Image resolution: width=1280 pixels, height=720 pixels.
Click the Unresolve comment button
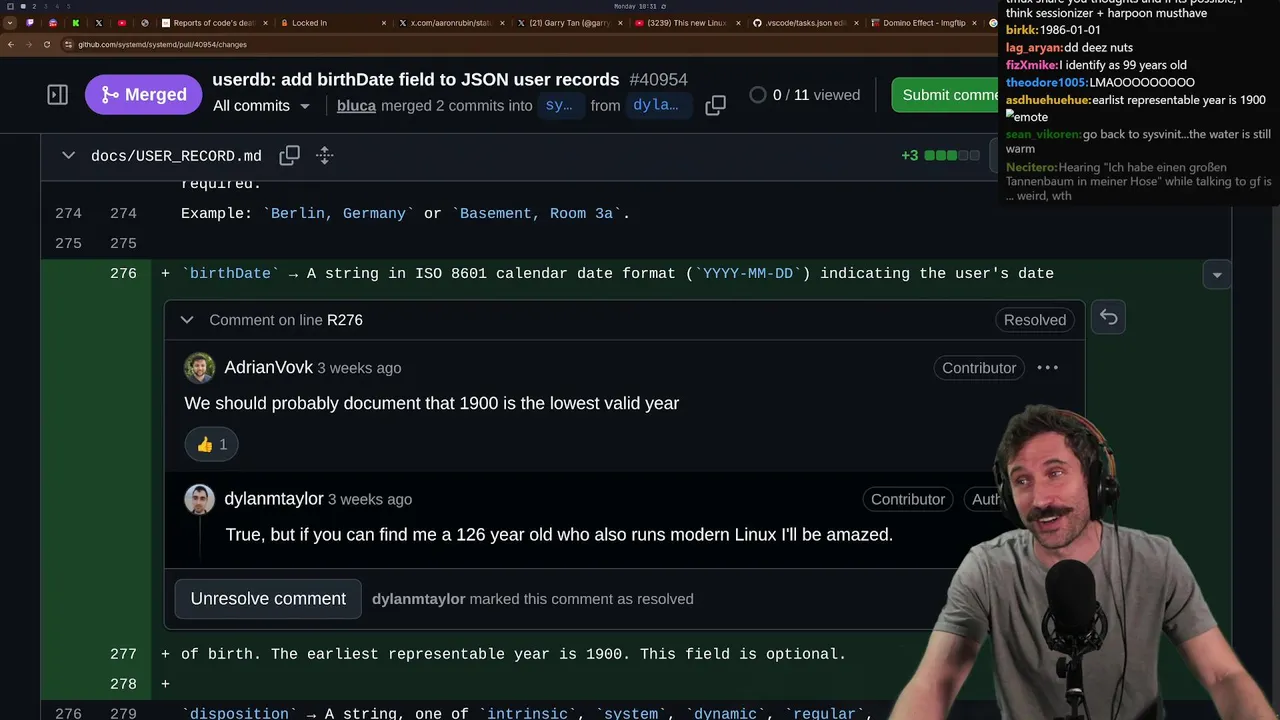pos(268,599)
